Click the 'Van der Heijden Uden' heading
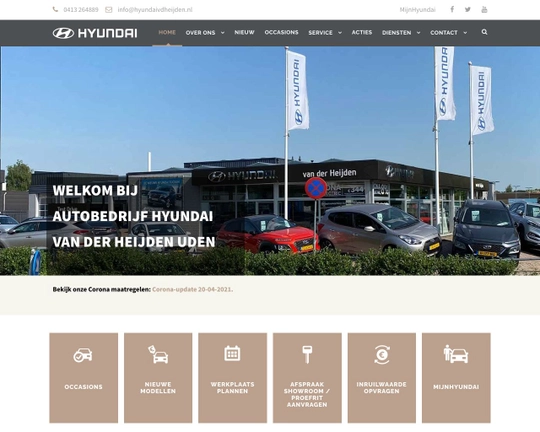The image size is (540, 432). pyautogui.click(x=134, y=242)
